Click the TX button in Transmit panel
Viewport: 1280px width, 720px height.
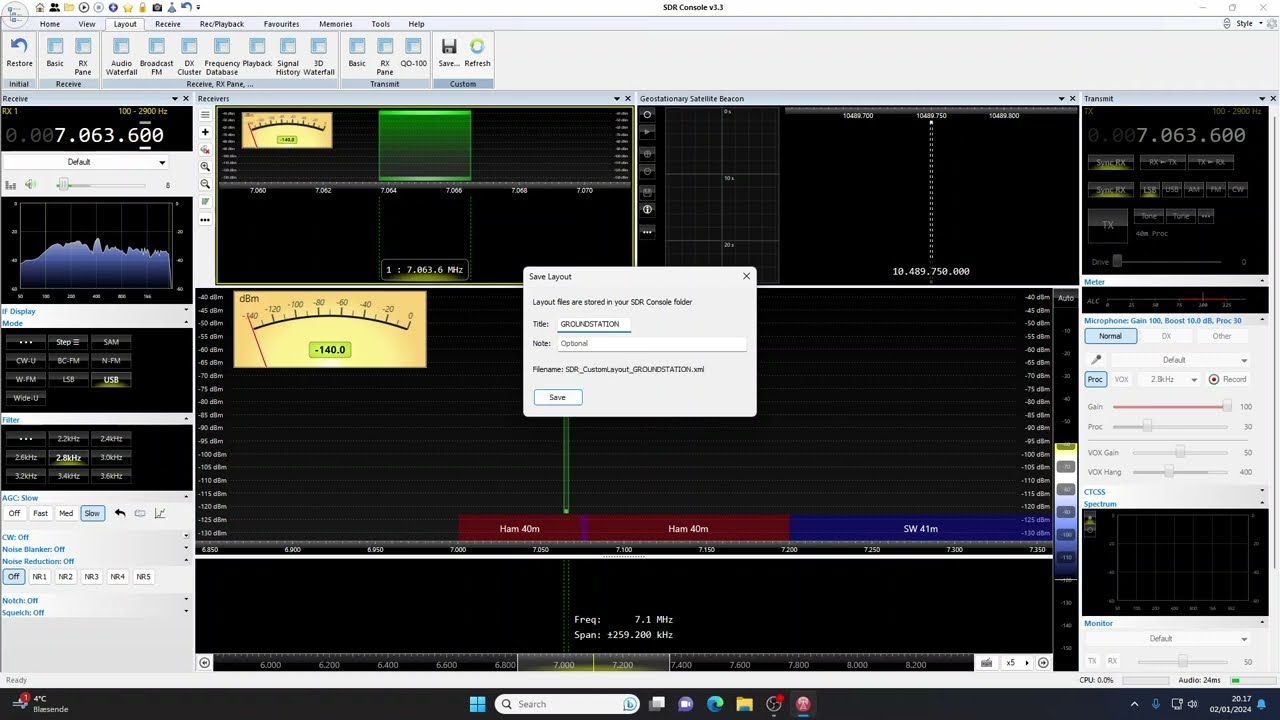(x=1108, y=225)
